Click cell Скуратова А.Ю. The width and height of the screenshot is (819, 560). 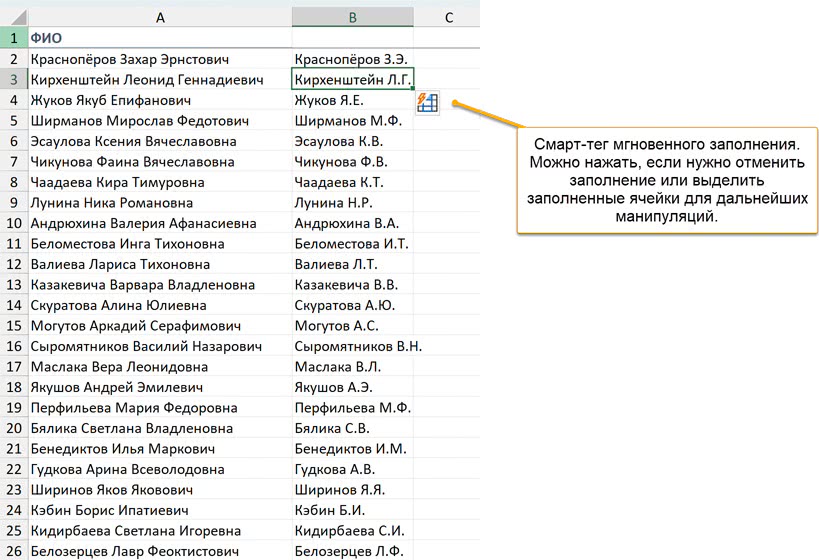pyautogui.click(x=353, y=305)
